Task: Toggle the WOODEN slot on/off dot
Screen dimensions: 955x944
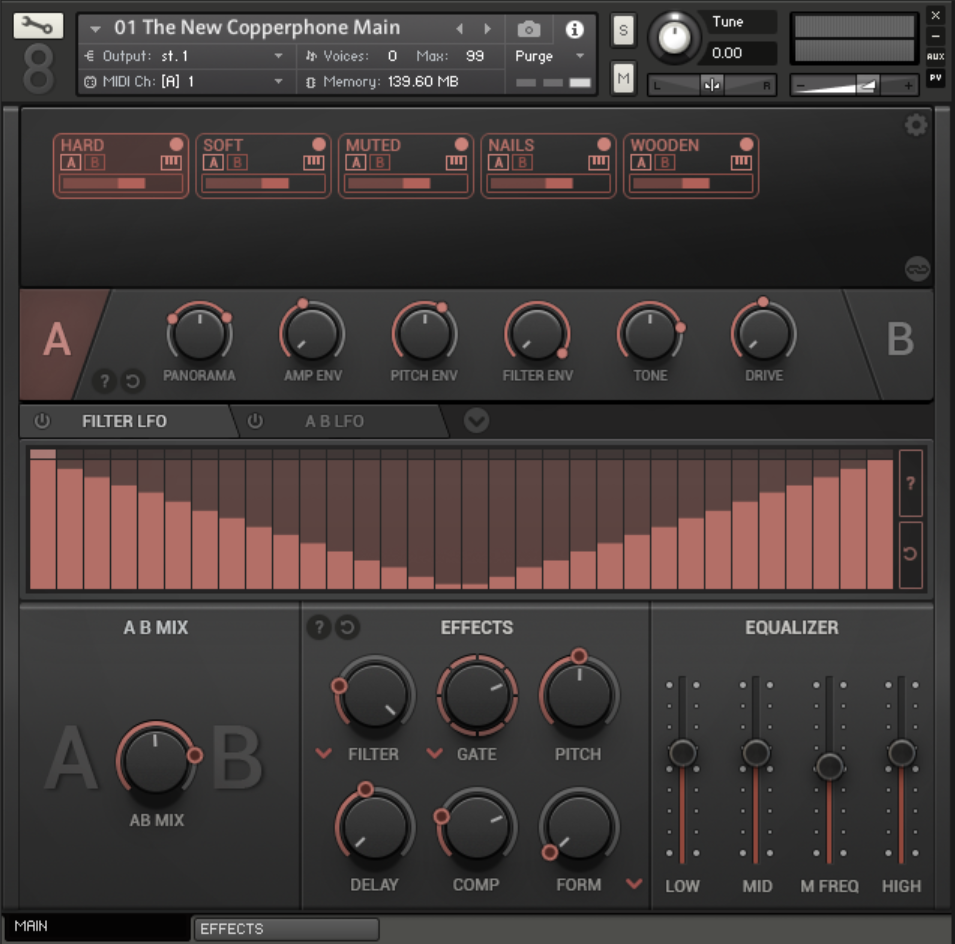Action: click(x=746, y=144)
